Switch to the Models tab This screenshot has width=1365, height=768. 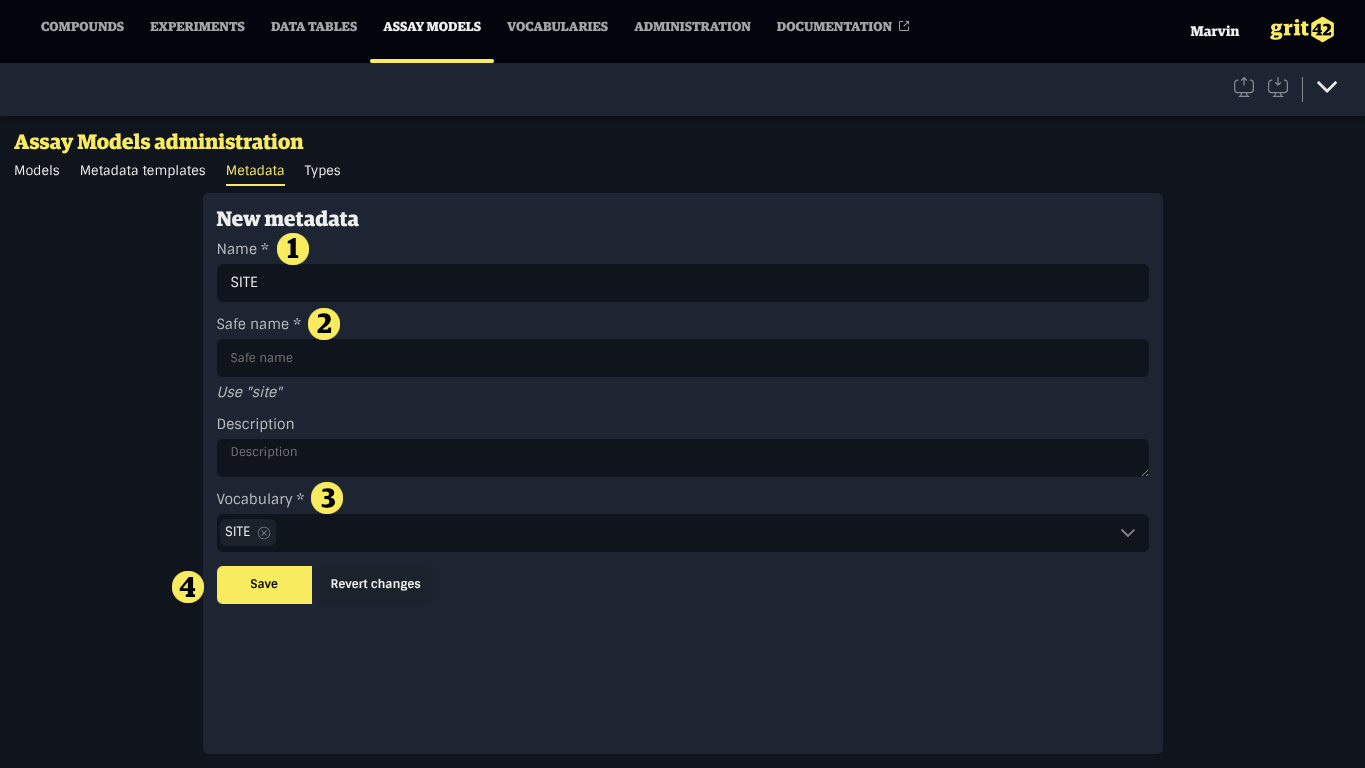37,171
